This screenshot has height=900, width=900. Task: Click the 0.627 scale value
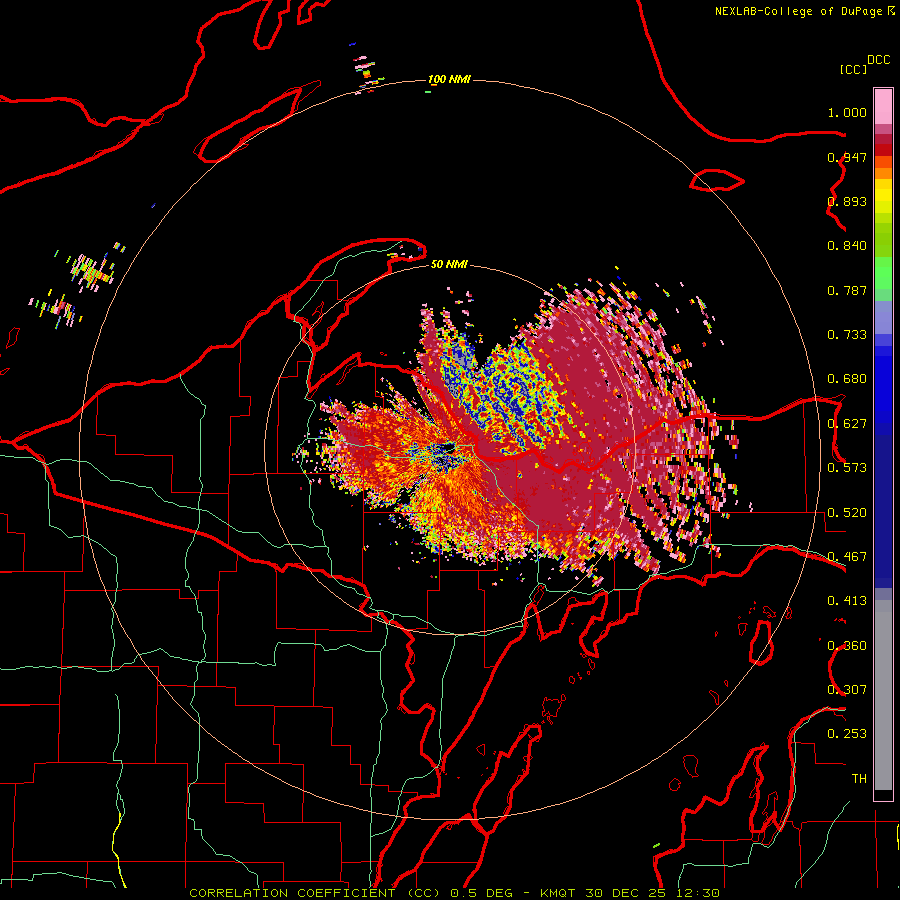(x=847, y=424)
